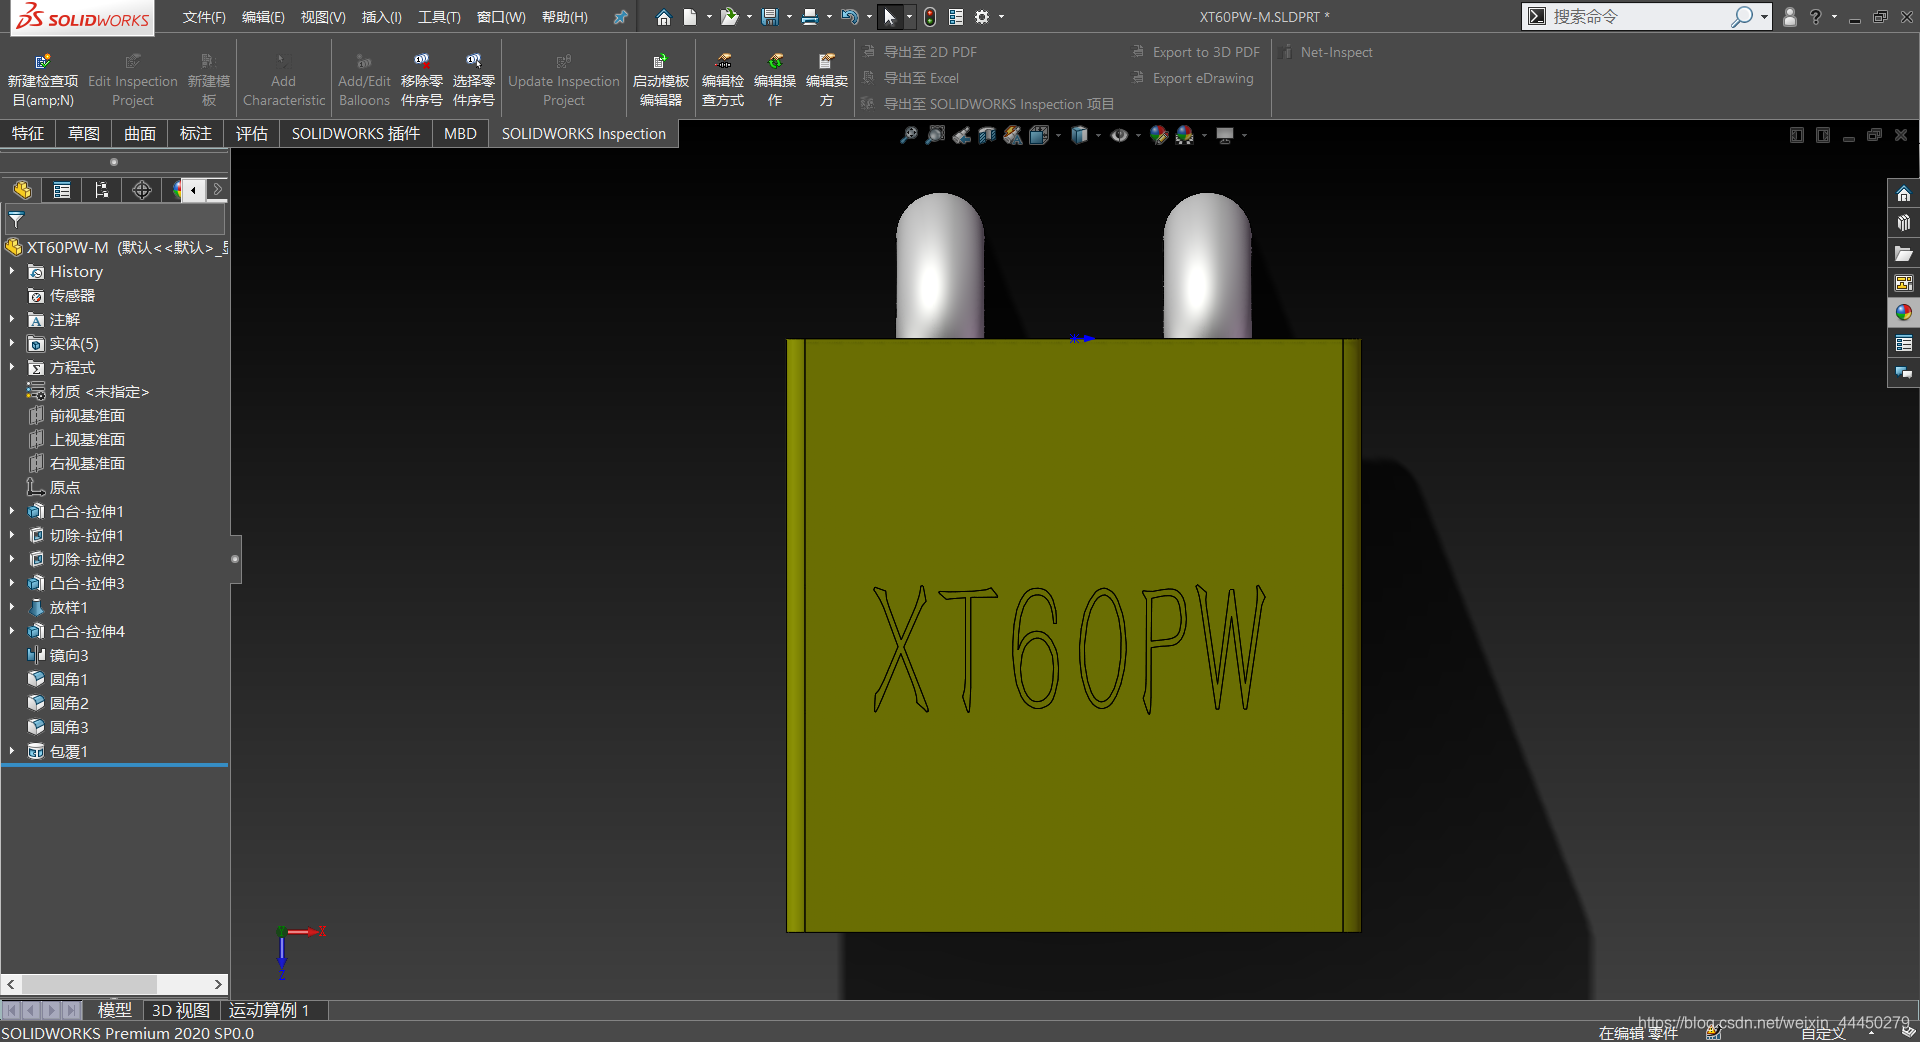
Task: Switch to the 草图 sketch ribbon tab
Action: pos(84,134)
